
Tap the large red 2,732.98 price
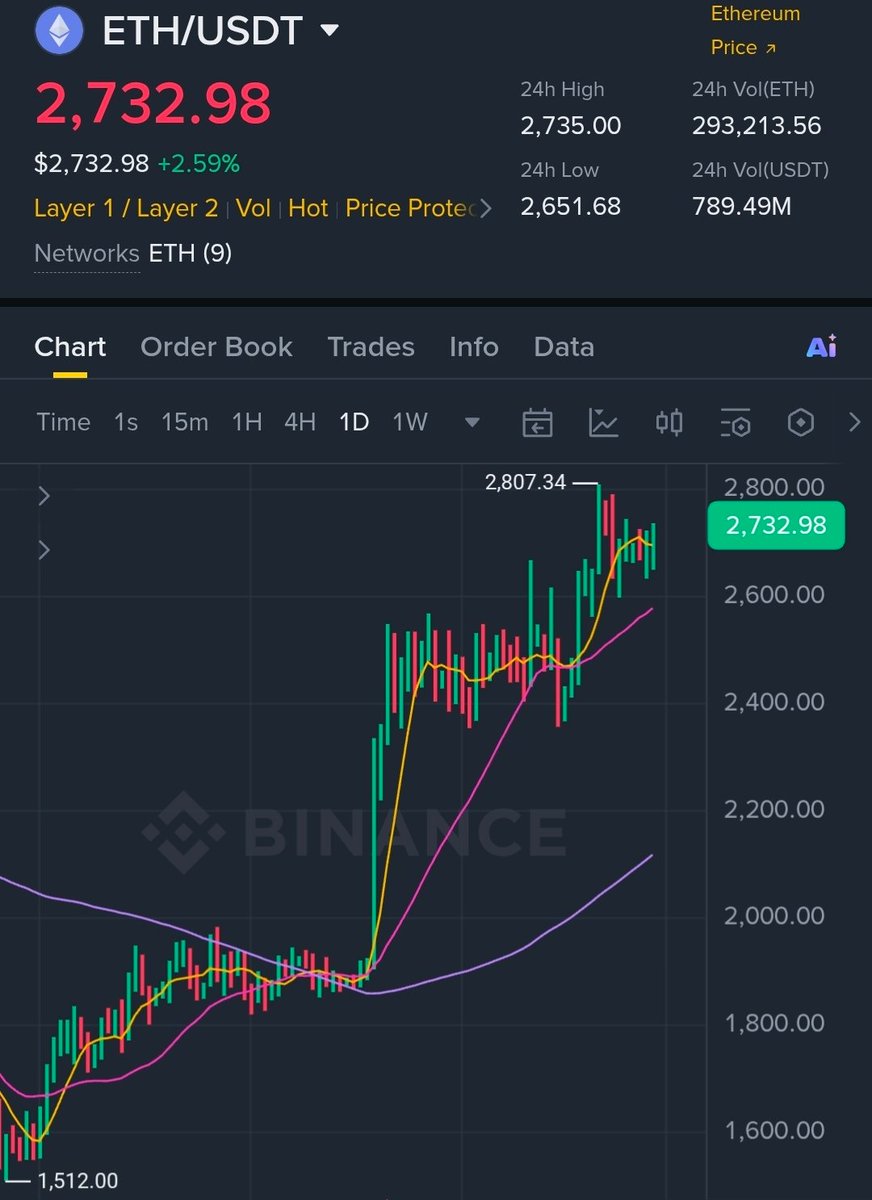[153, 103]
